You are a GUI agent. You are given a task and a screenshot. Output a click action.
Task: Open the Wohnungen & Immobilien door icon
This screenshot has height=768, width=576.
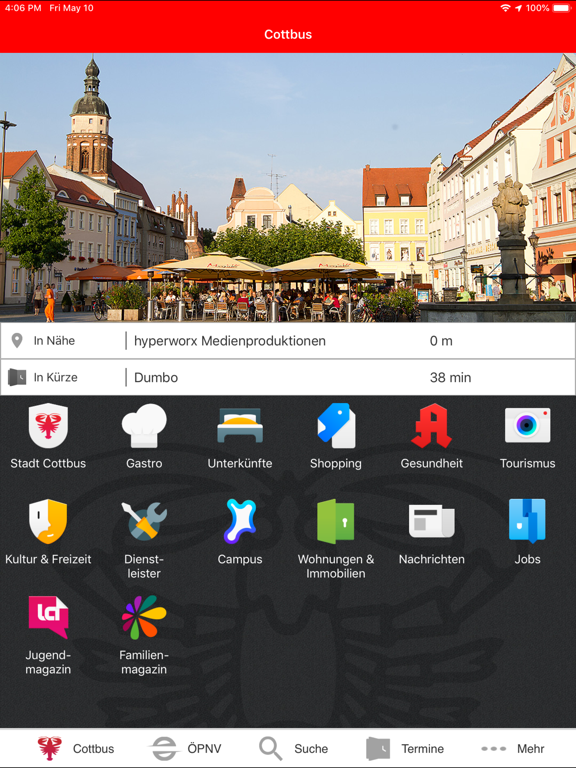coord(336,521)
